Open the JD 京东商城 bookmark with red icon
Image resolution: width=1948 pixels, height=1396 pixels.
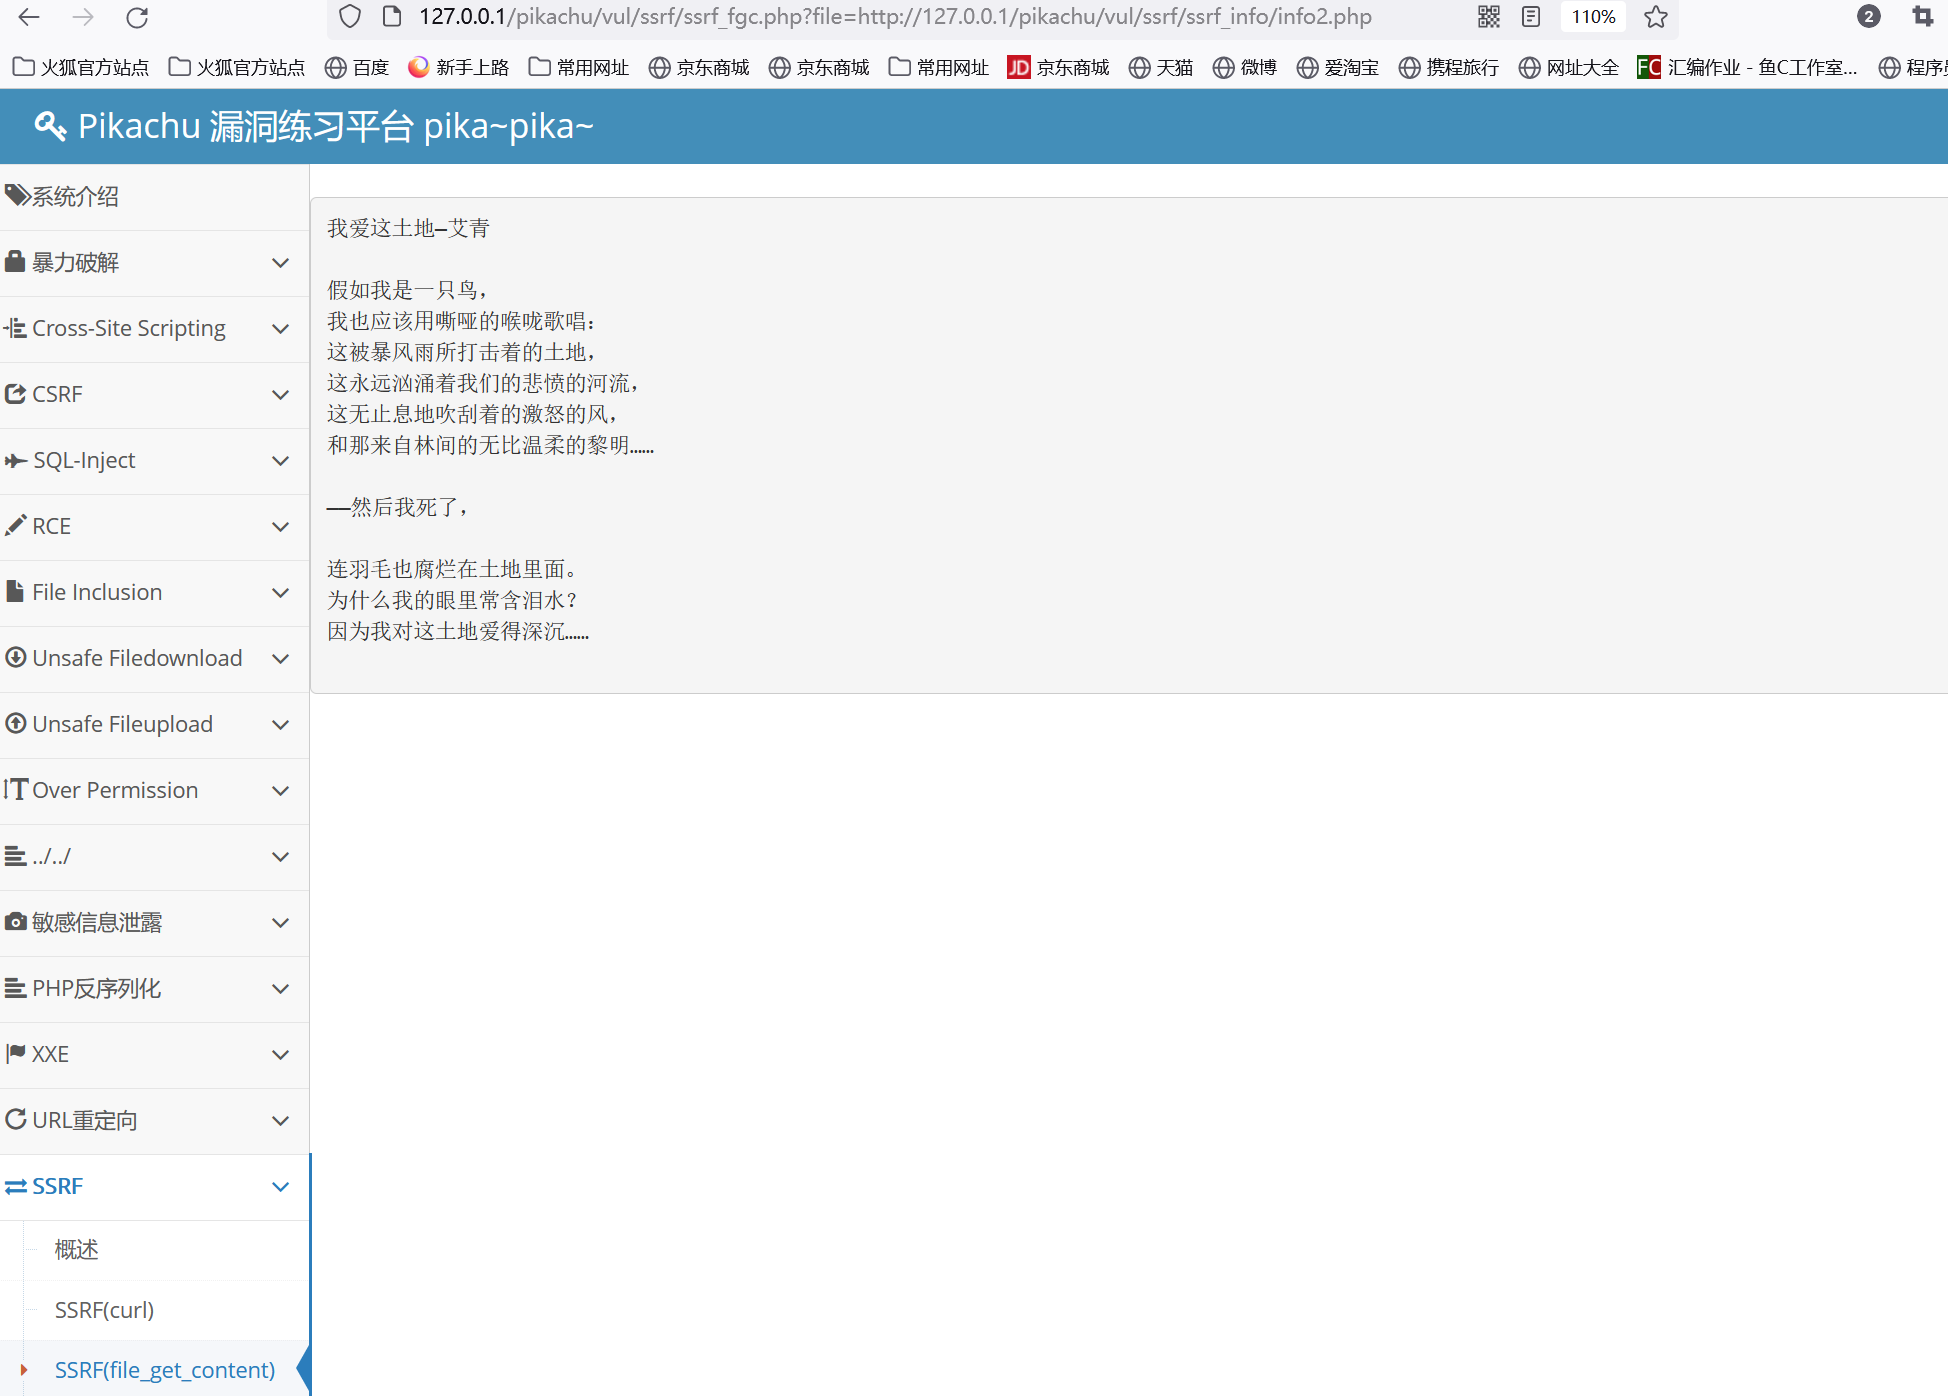coord(1059,67)
